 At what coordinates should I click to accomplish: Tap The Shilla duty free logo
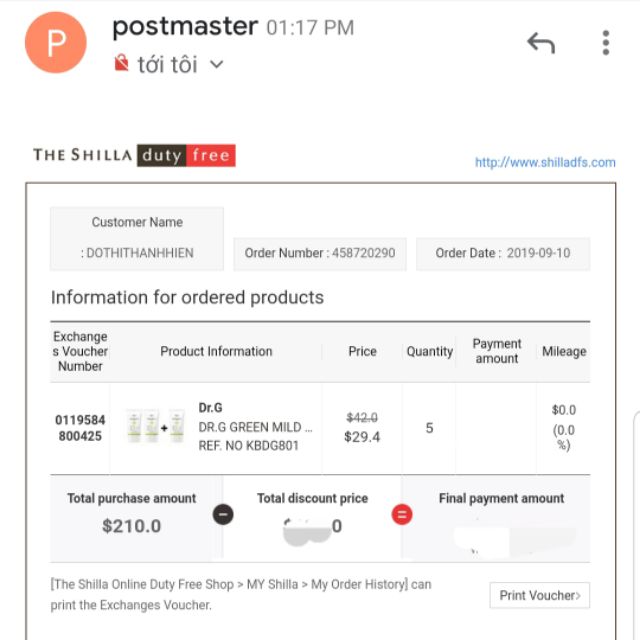coord(134,155)
